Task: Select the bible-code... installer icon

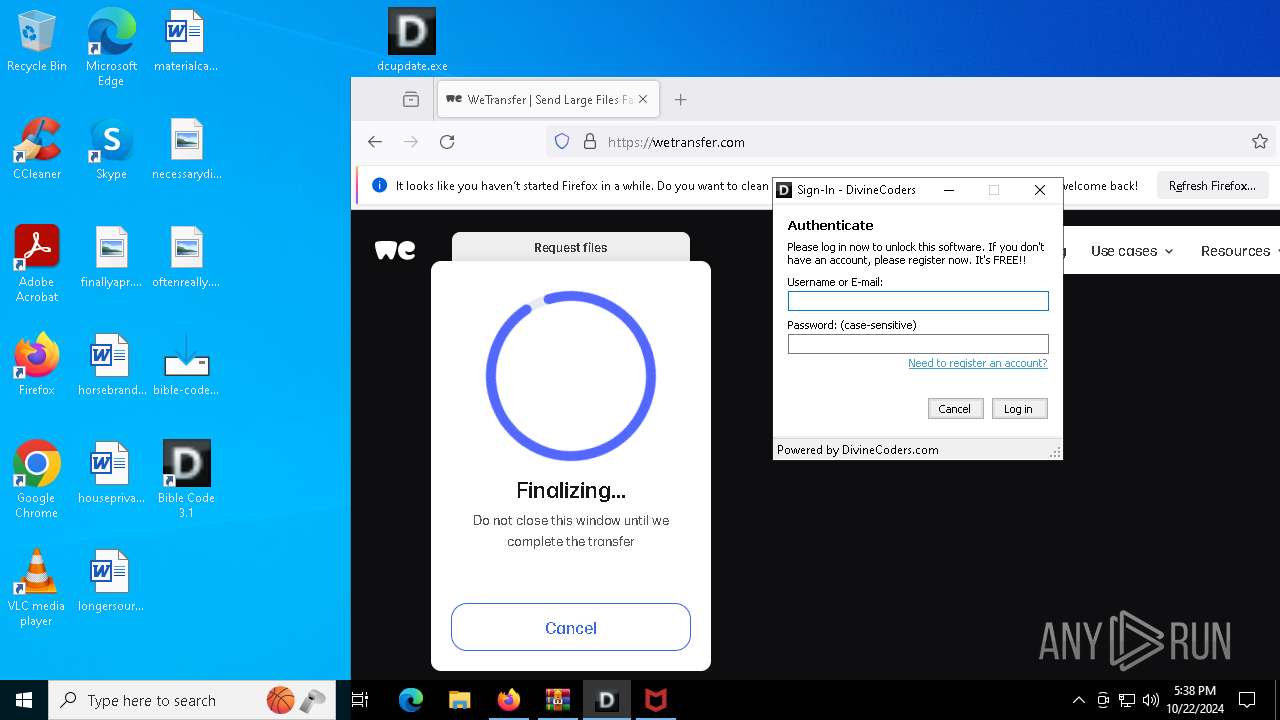Action: coord(186,365)
